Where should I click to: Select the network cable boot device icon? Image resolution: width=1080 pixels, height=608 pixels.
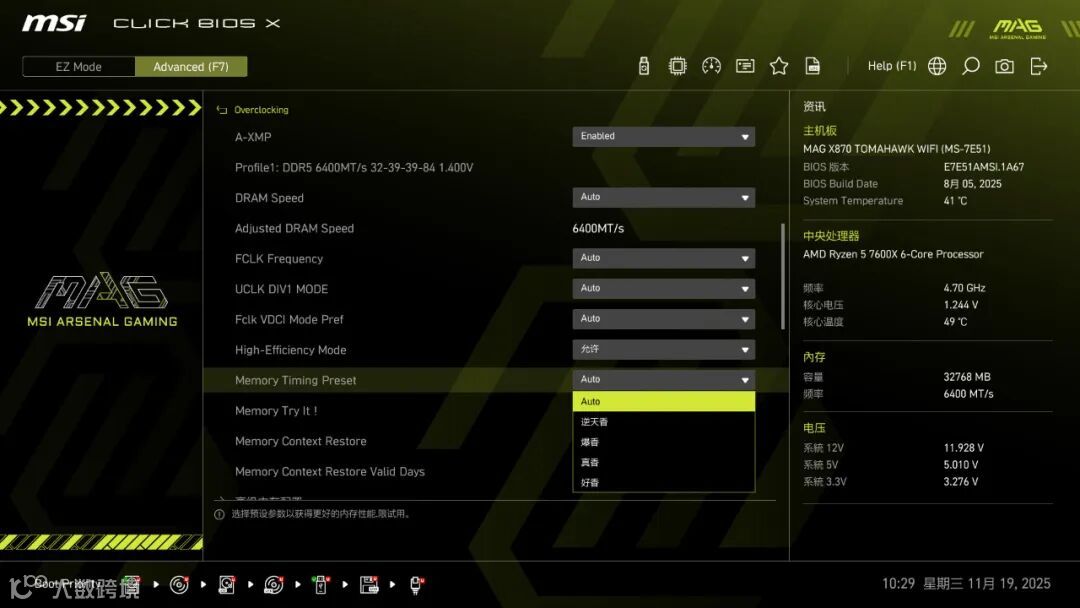click(416, 585)
